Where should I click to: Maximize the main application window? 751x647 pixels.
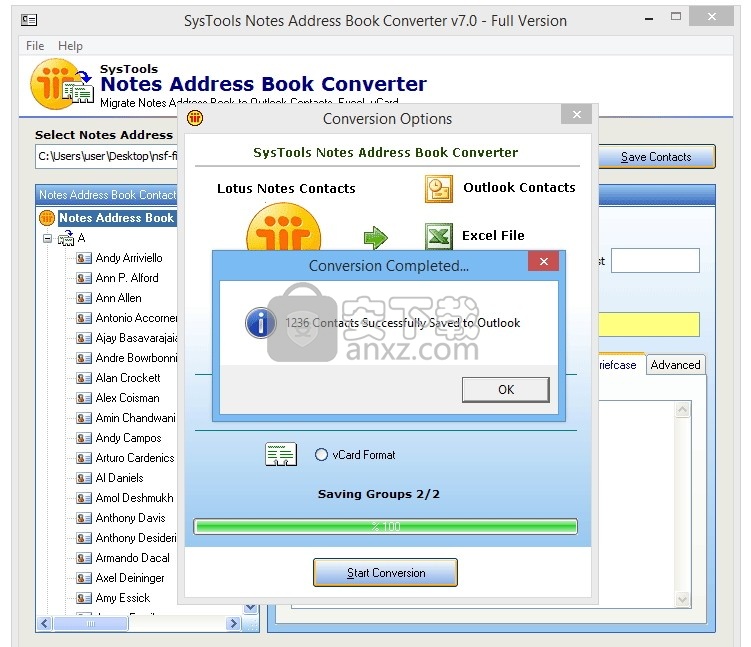(676, 17)
